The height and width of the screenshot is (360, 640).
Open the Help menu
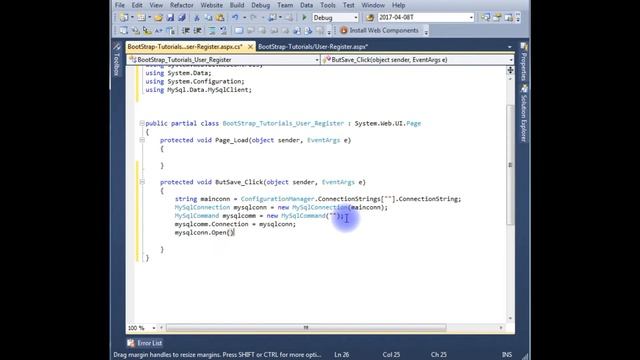pyautogui.click(x=398, y=5)
